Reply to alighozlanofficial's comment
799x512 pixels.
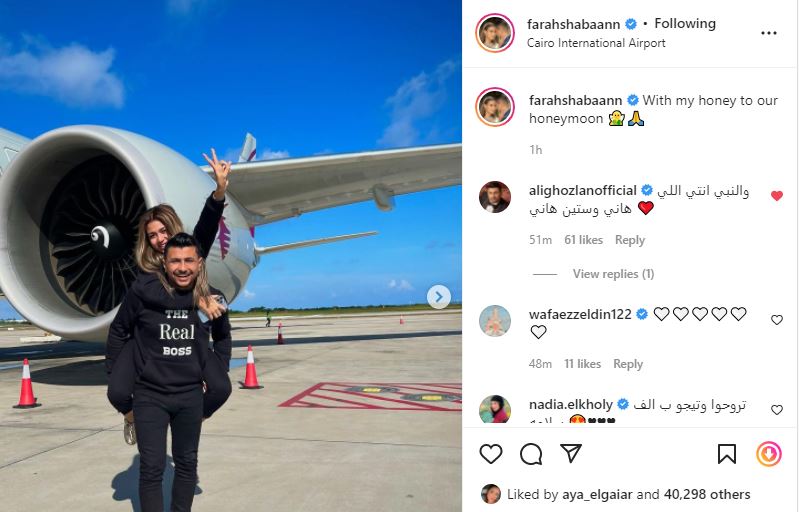(x=630, y=240)
